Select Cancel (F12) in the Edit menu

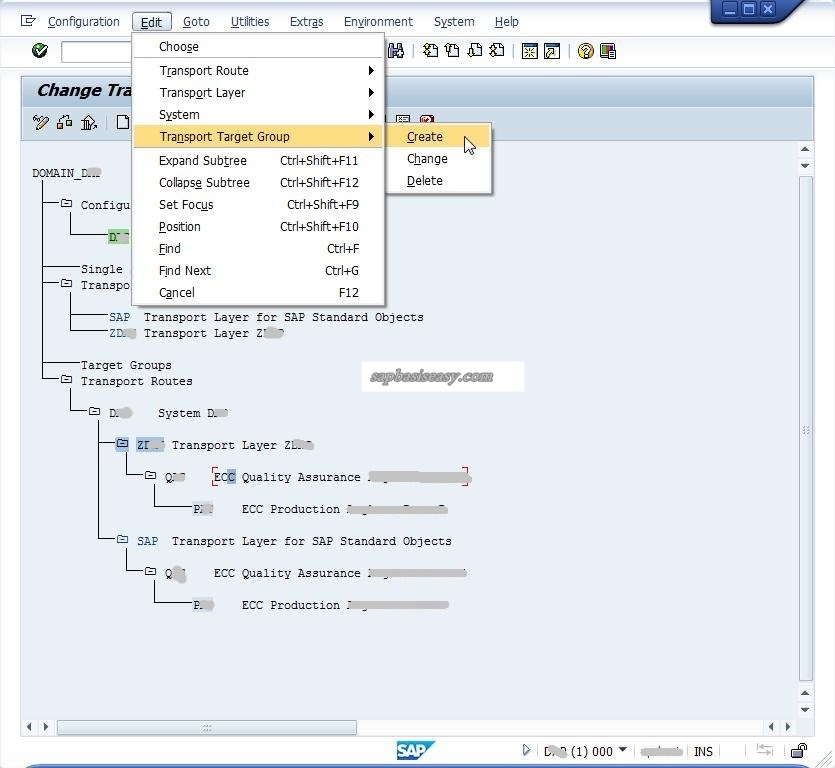258,293
